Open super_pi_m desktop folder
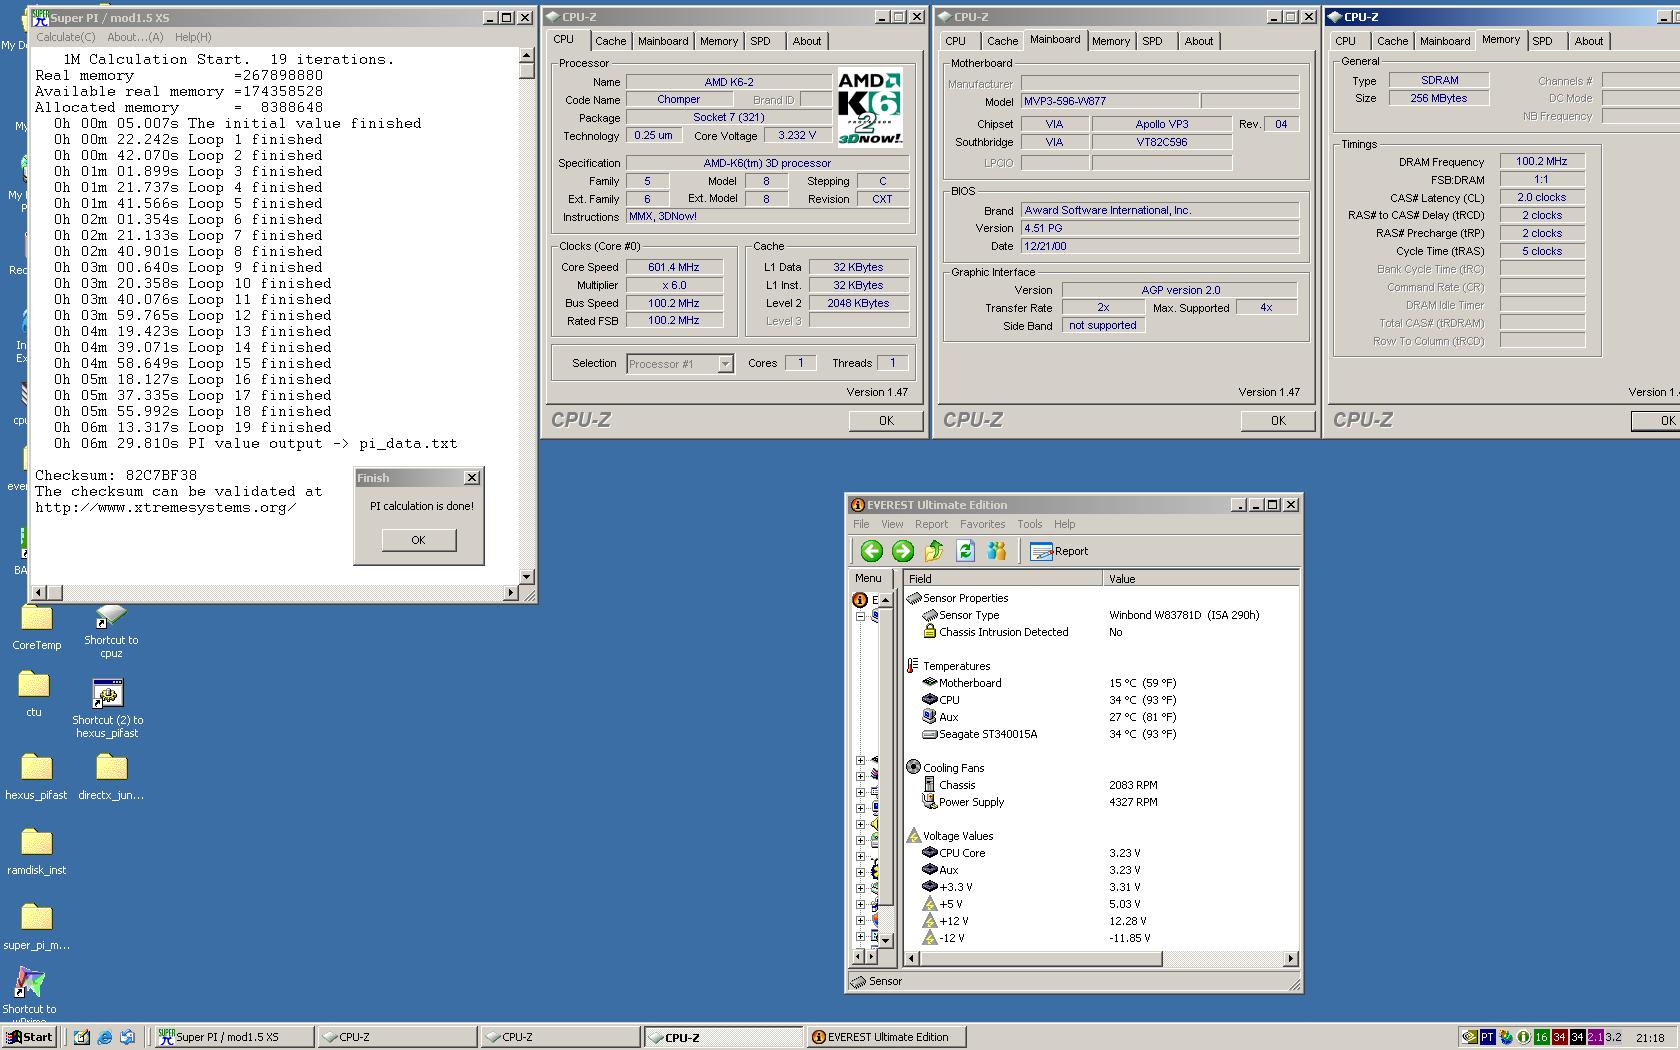1680x1050 pixels. 36,927
